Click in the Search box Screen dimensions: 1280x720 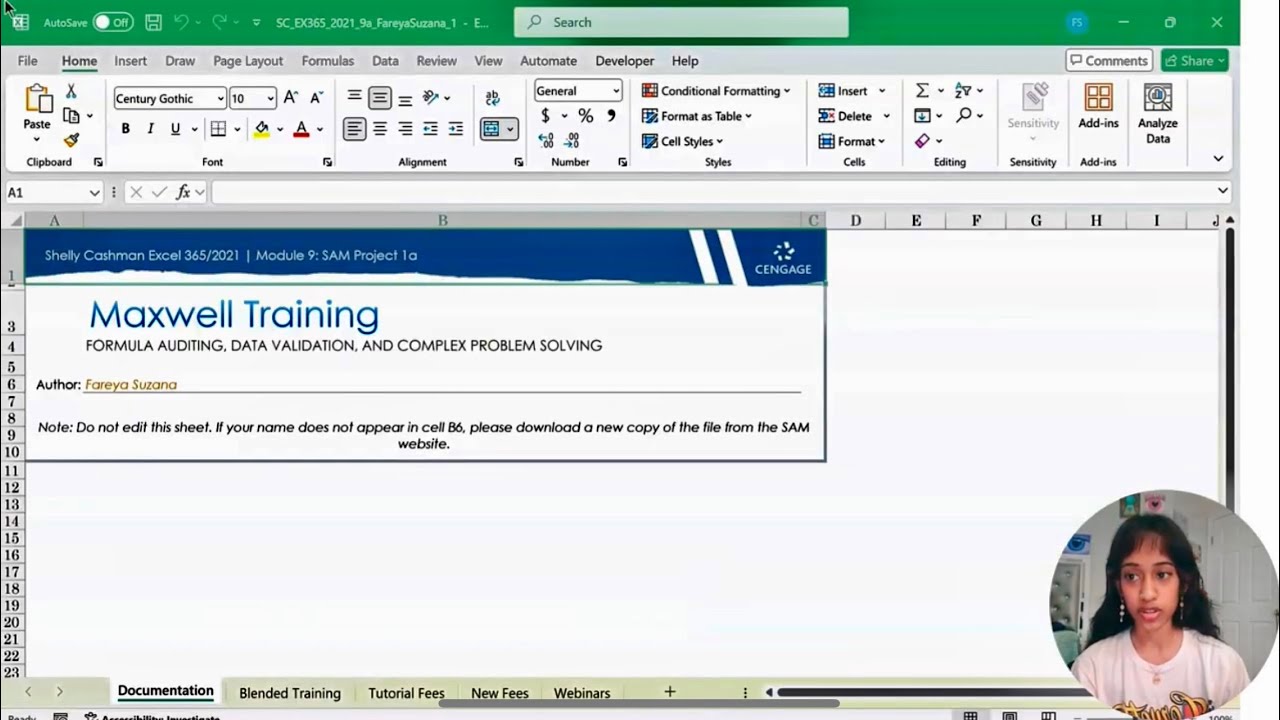[681, 22]
